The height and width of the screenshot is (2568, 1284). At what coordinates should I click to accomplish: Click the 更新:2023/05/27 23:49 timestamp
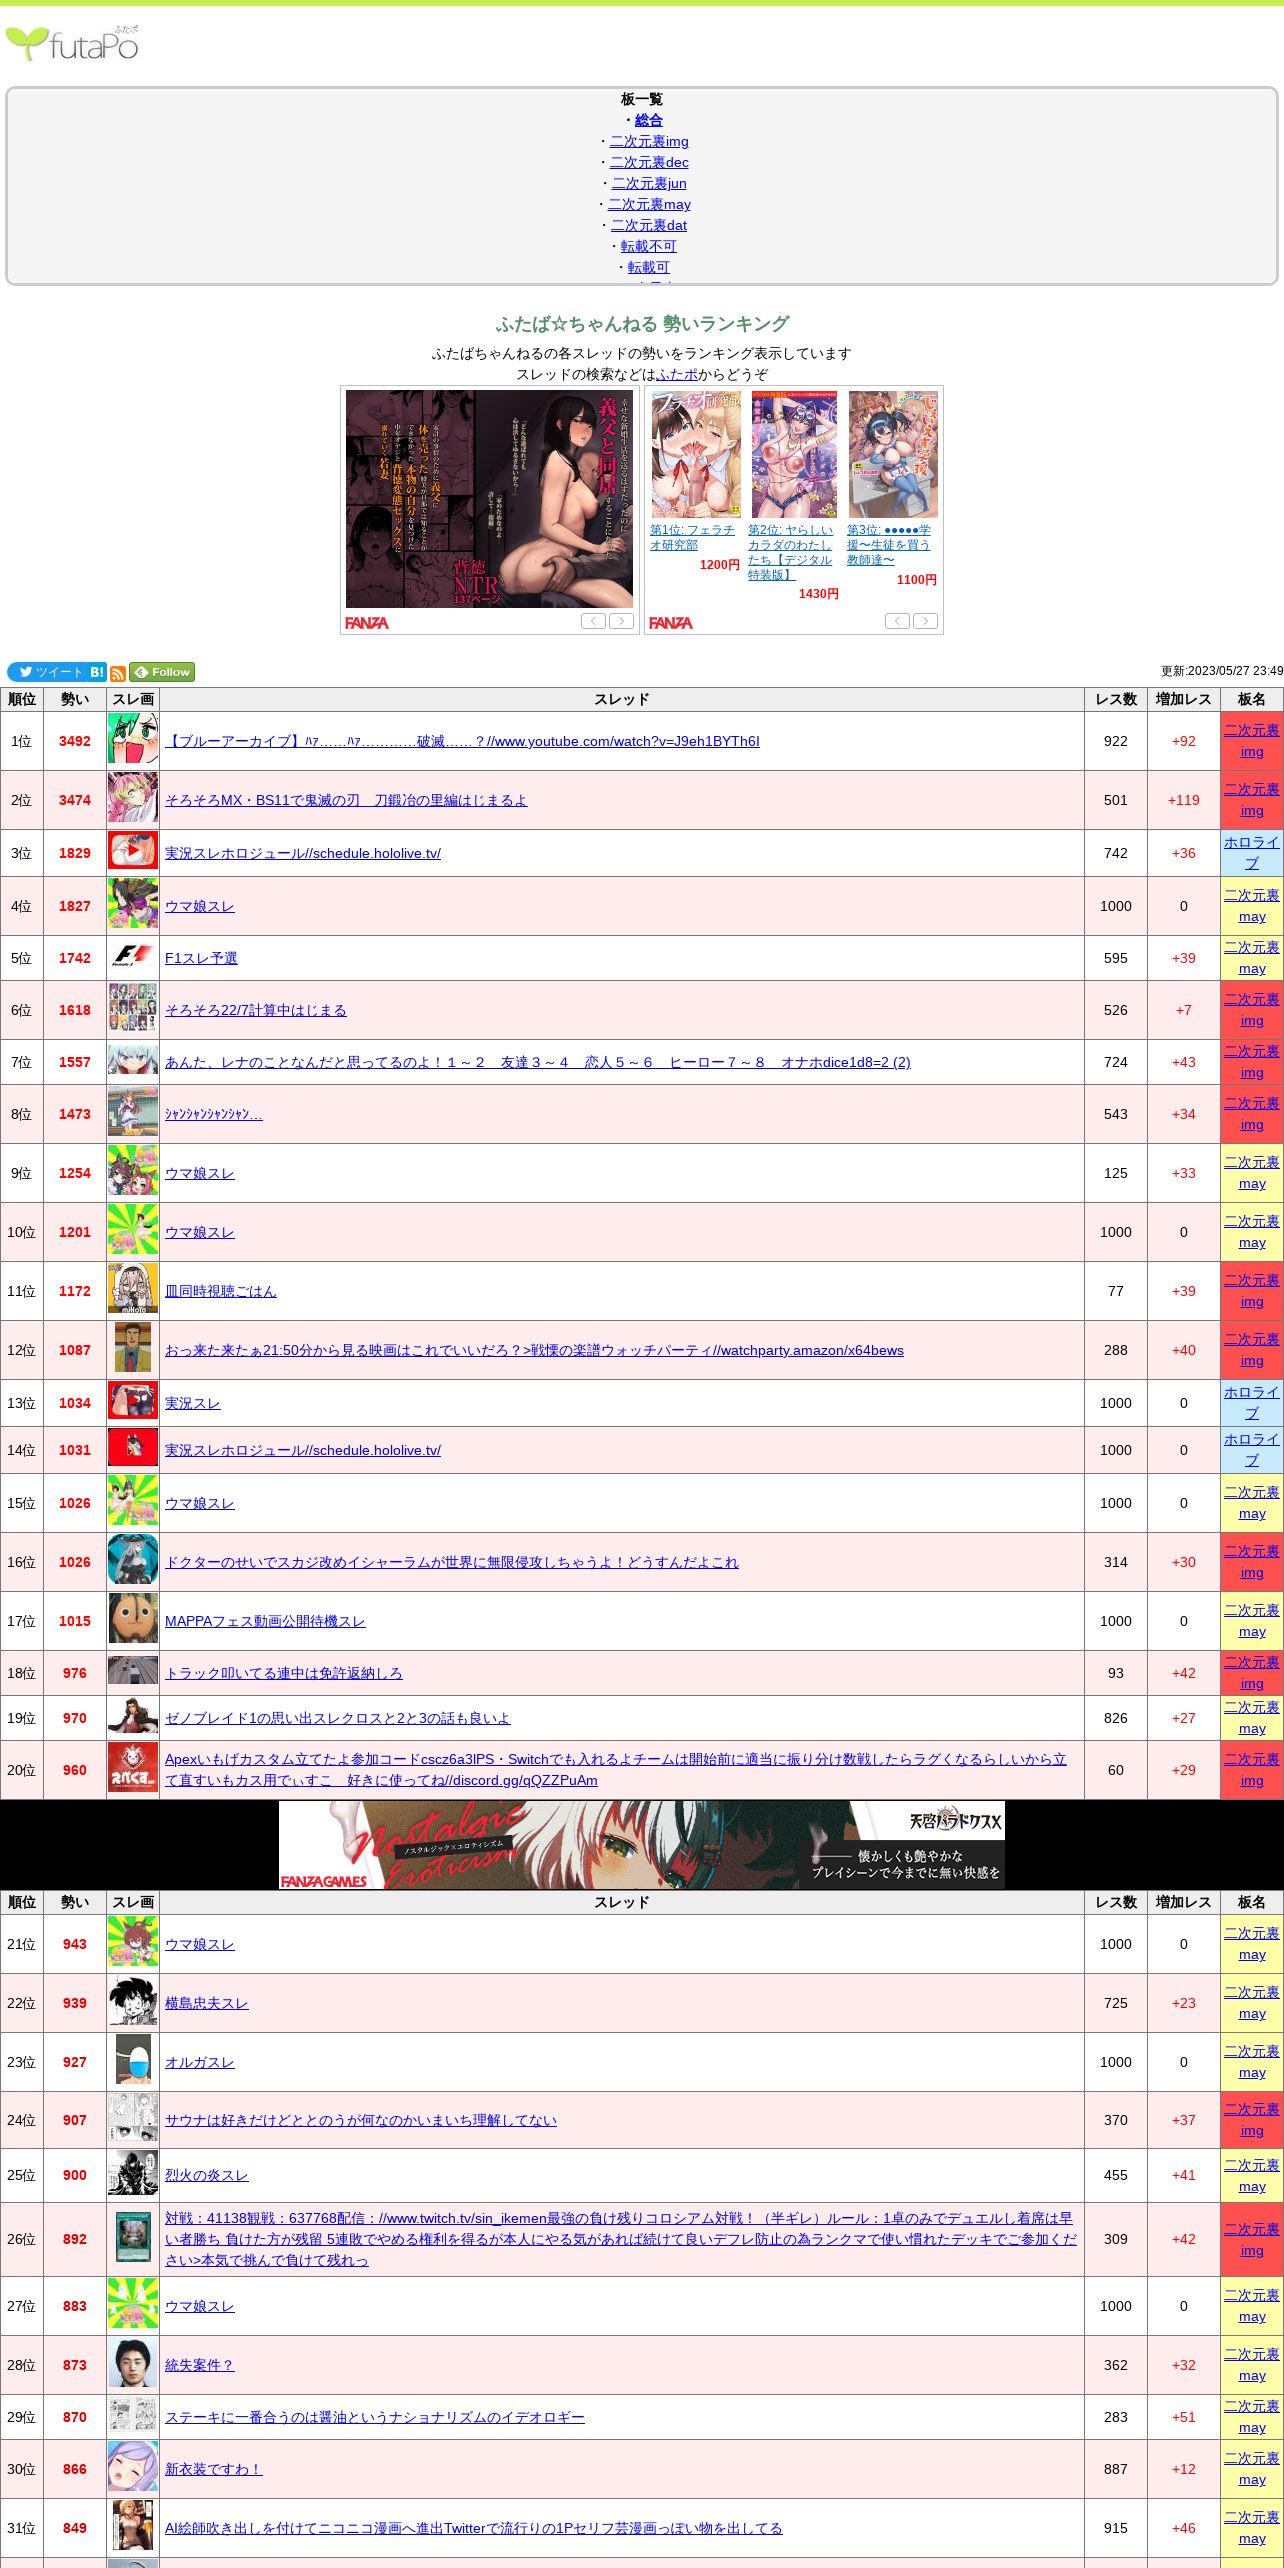tap(1222, 671)
